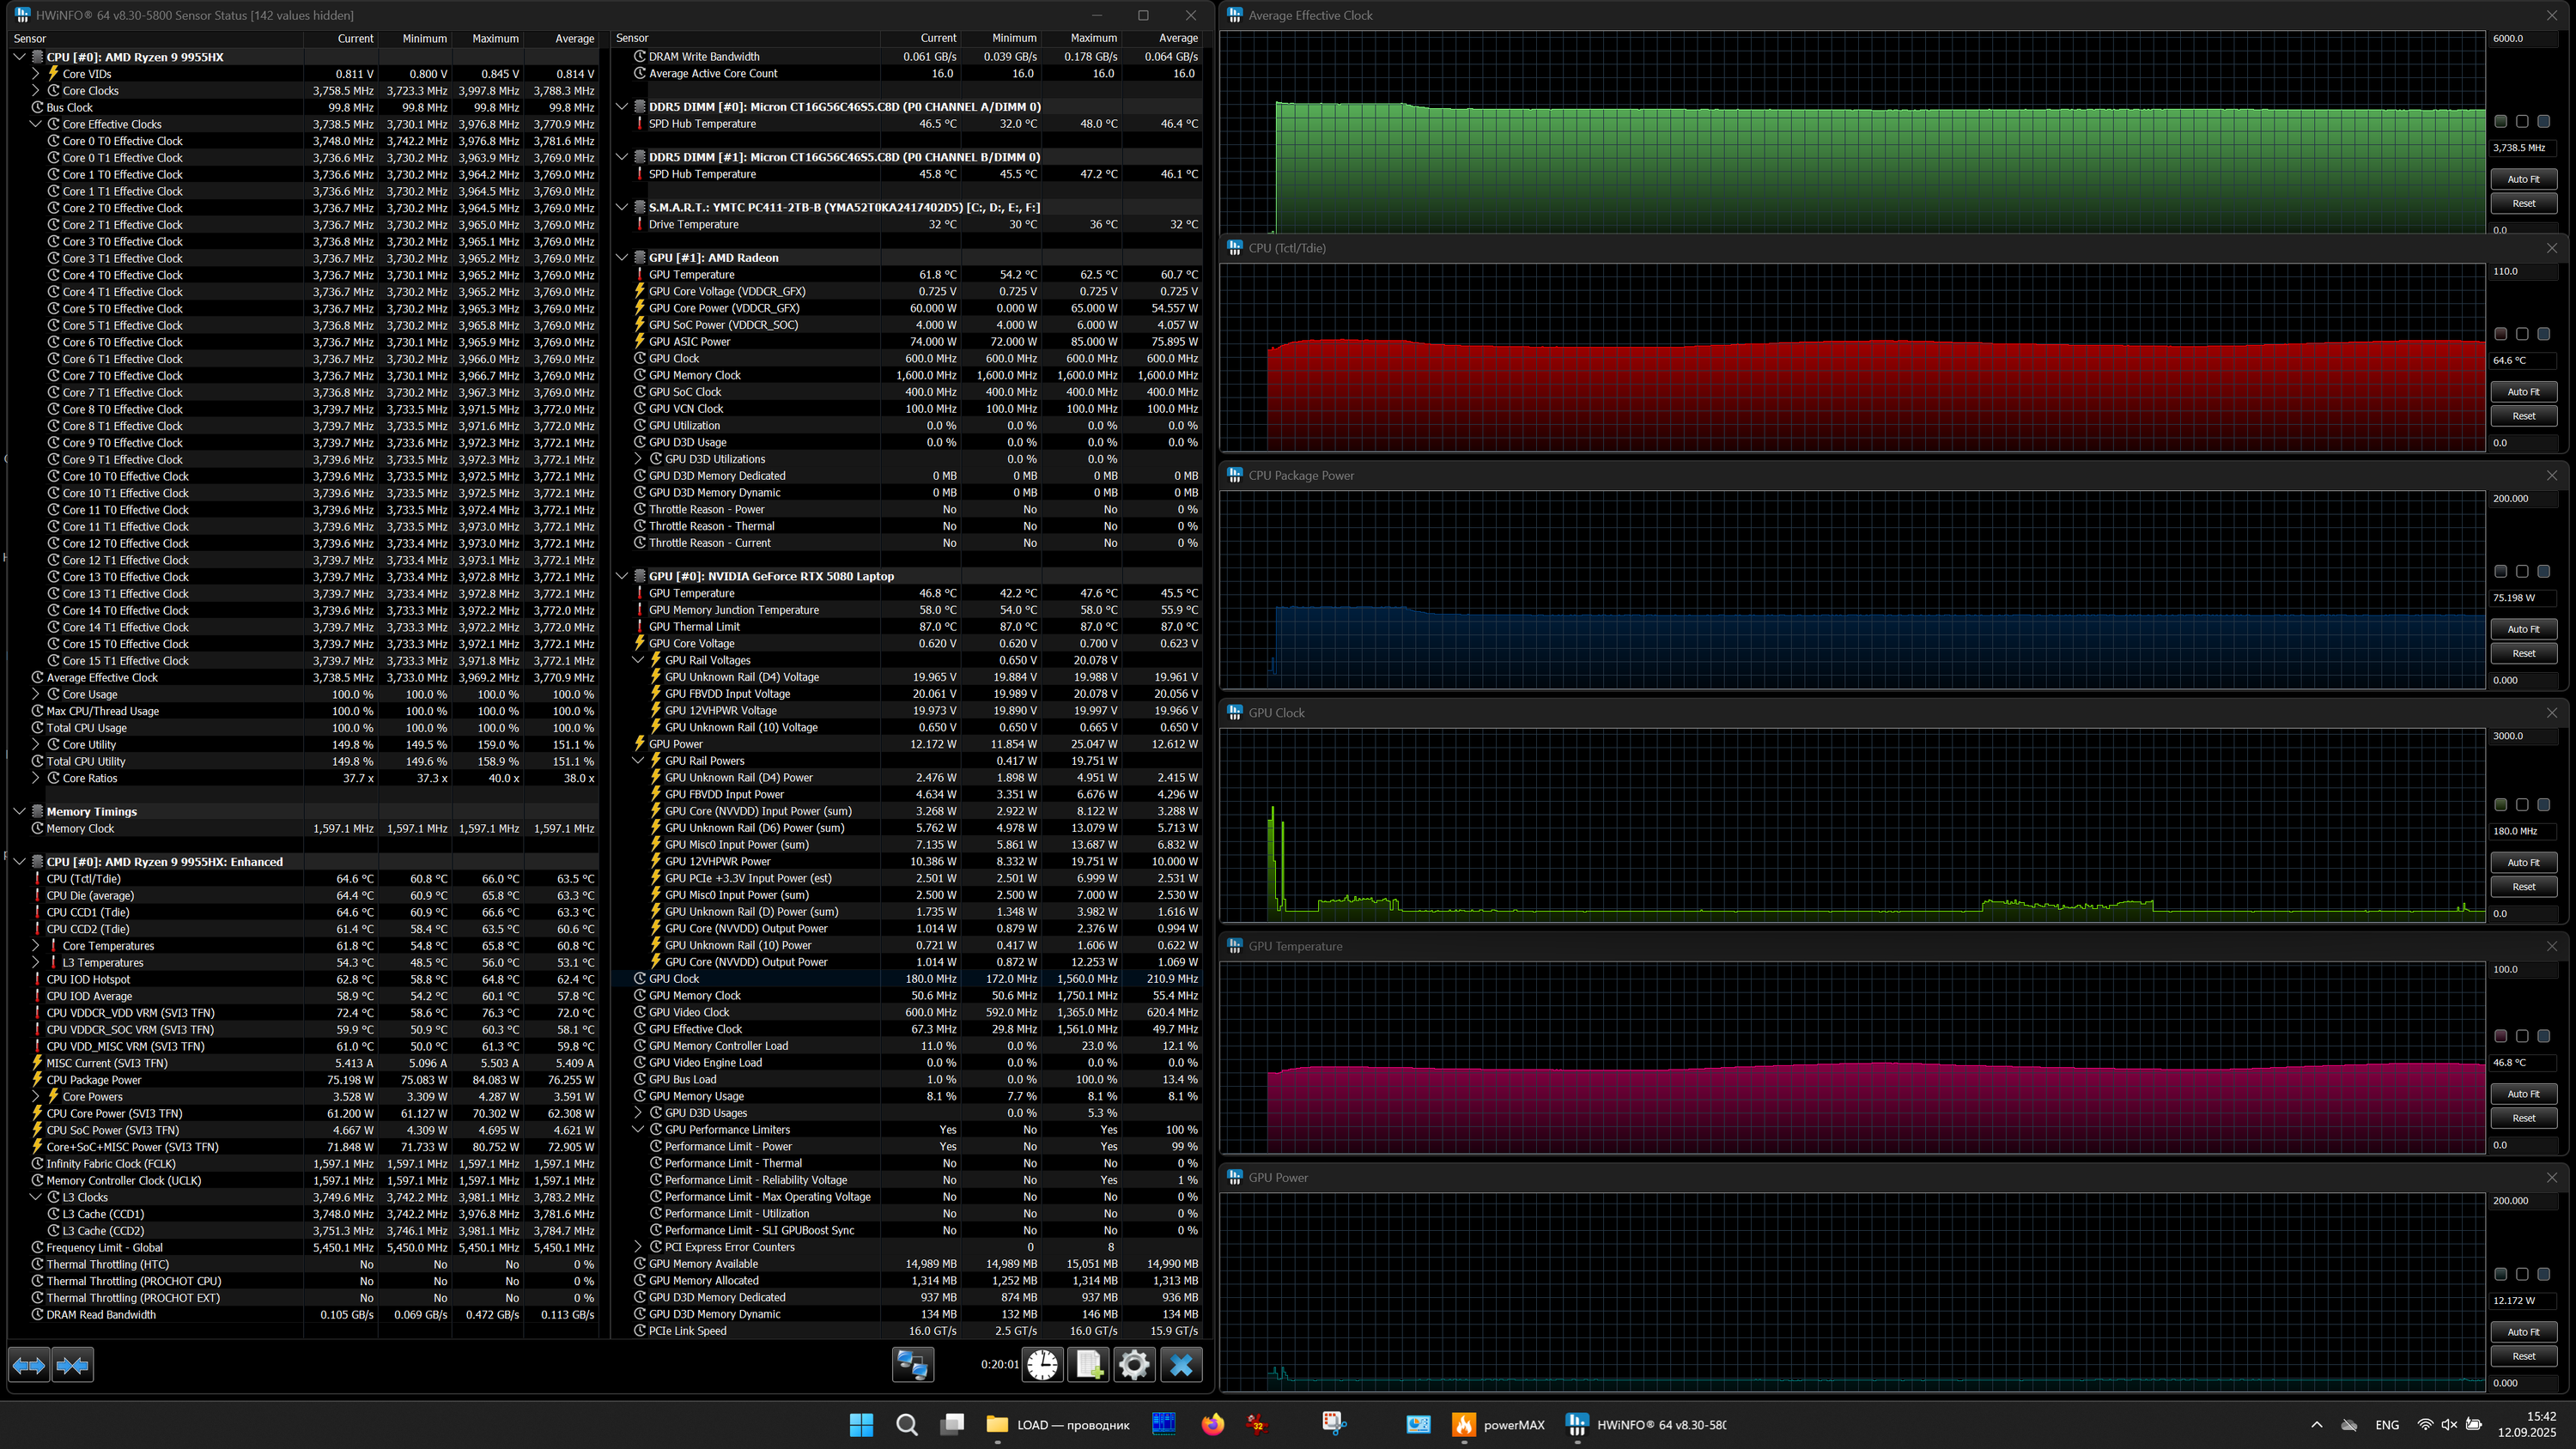Expand the PCI Express Error Counters
Viewport: 2576px width, 1449px height.
(638, 1247)
